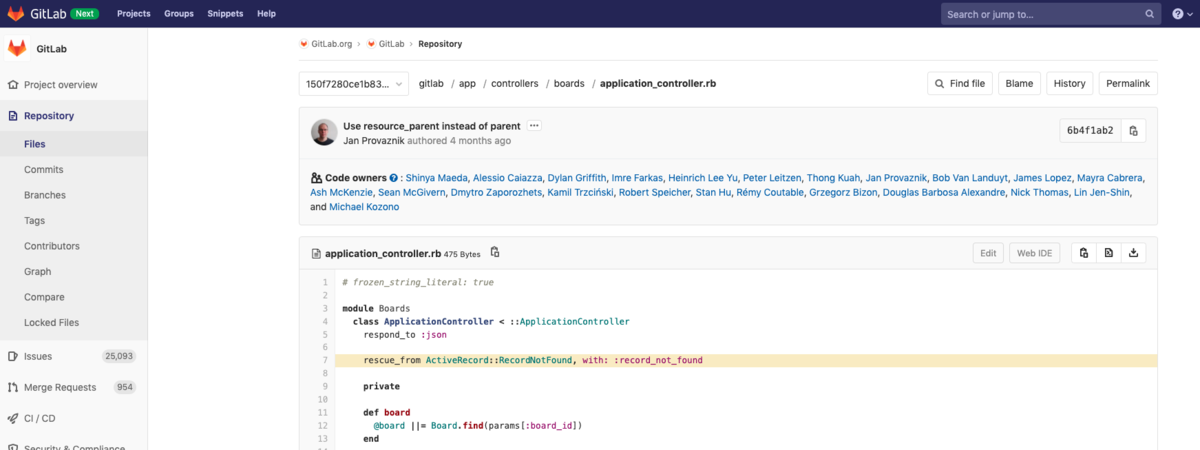Click the Edit button

[x=988, y=253]
